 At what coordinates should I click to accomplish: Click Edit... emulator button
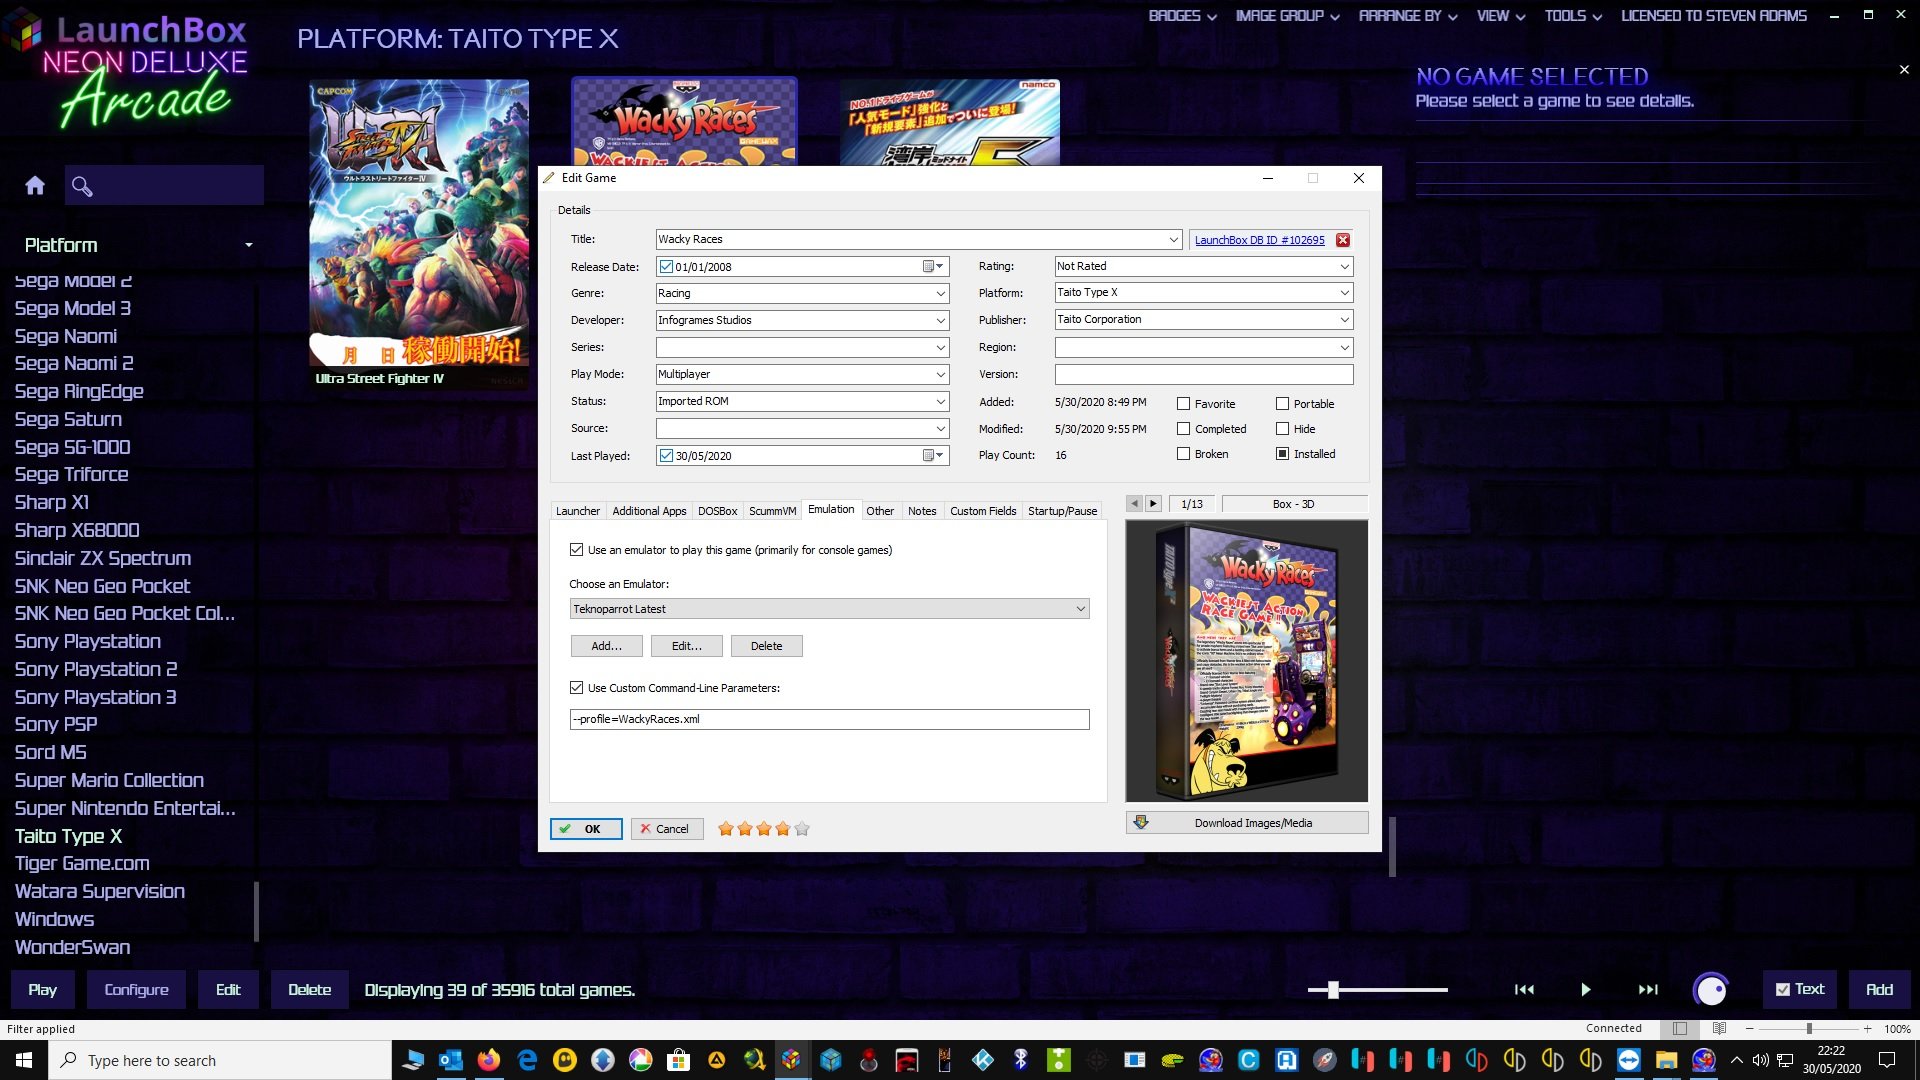pyautogui.click(x=686, y=646)
